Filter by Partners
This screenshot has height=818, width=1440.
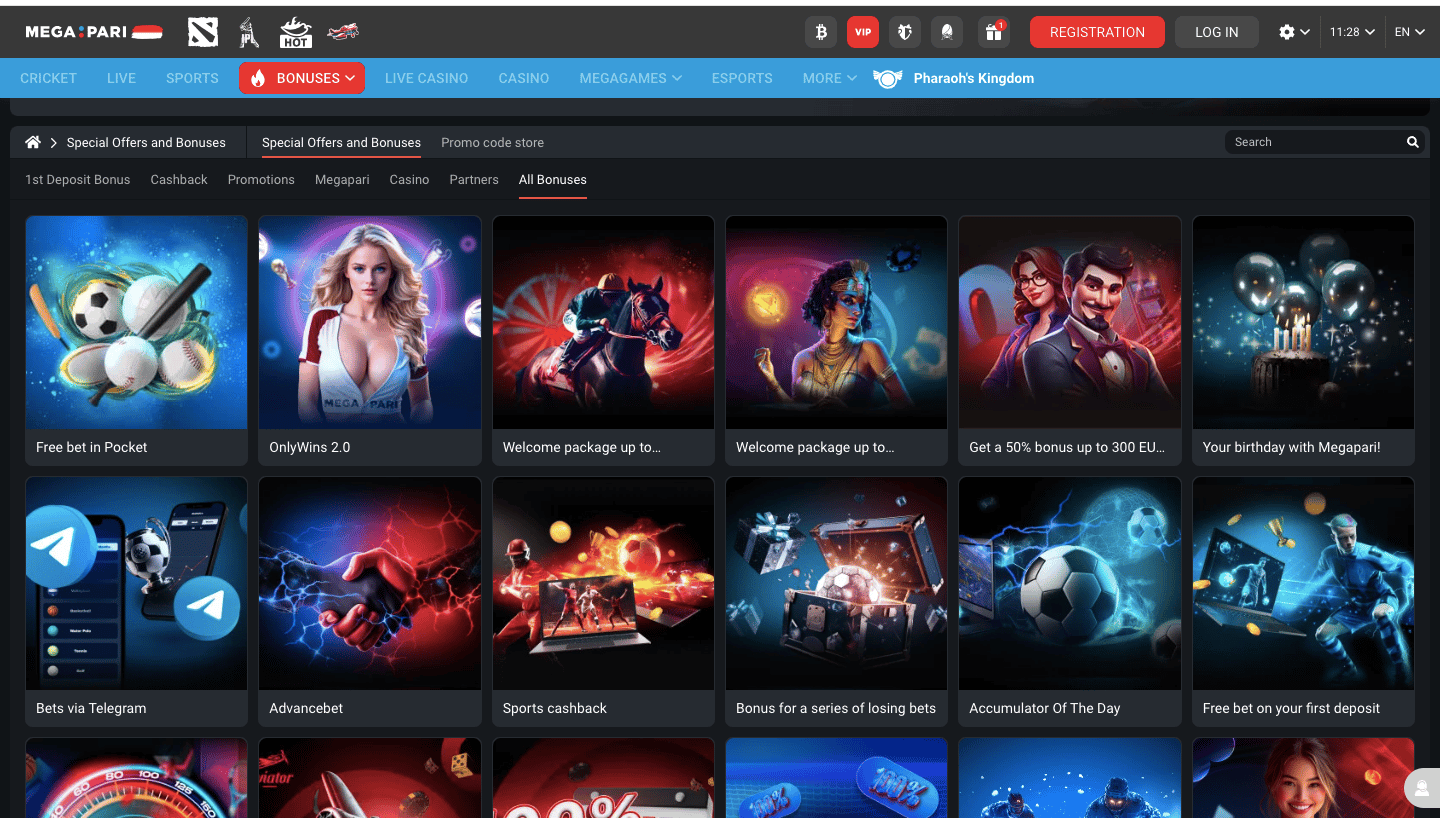[474, 180]
